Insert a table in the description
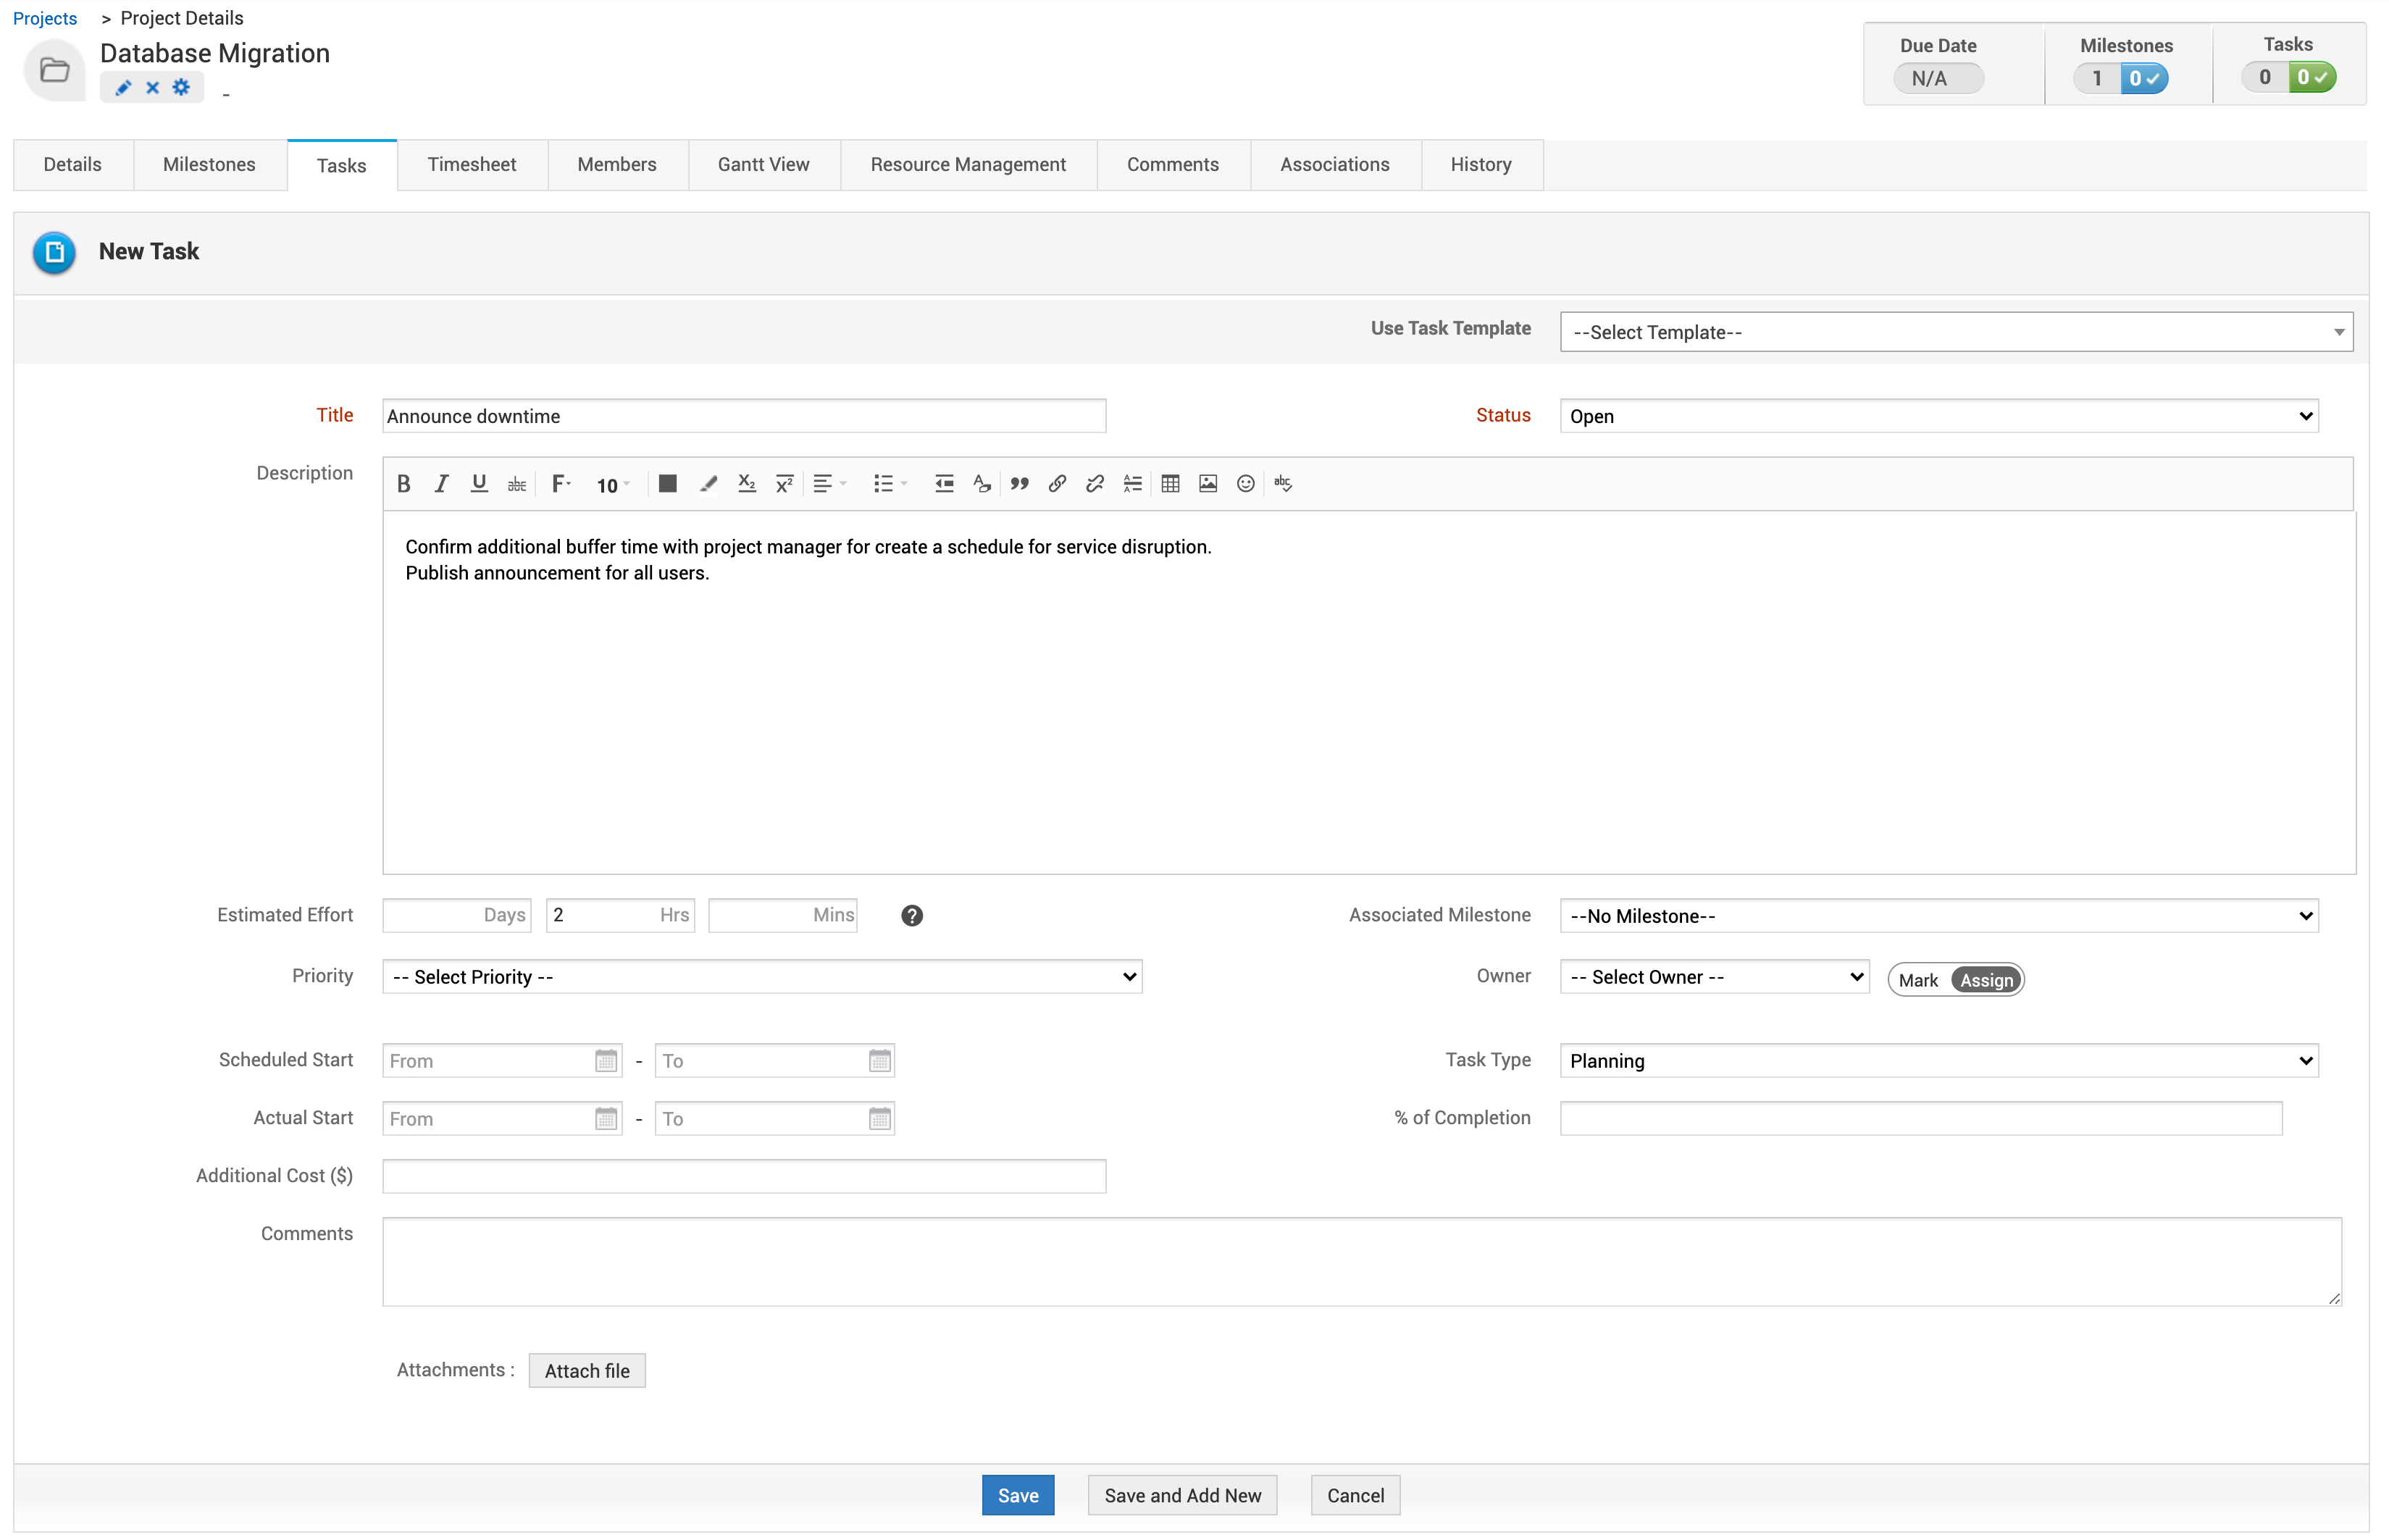 click(1170, 484)
